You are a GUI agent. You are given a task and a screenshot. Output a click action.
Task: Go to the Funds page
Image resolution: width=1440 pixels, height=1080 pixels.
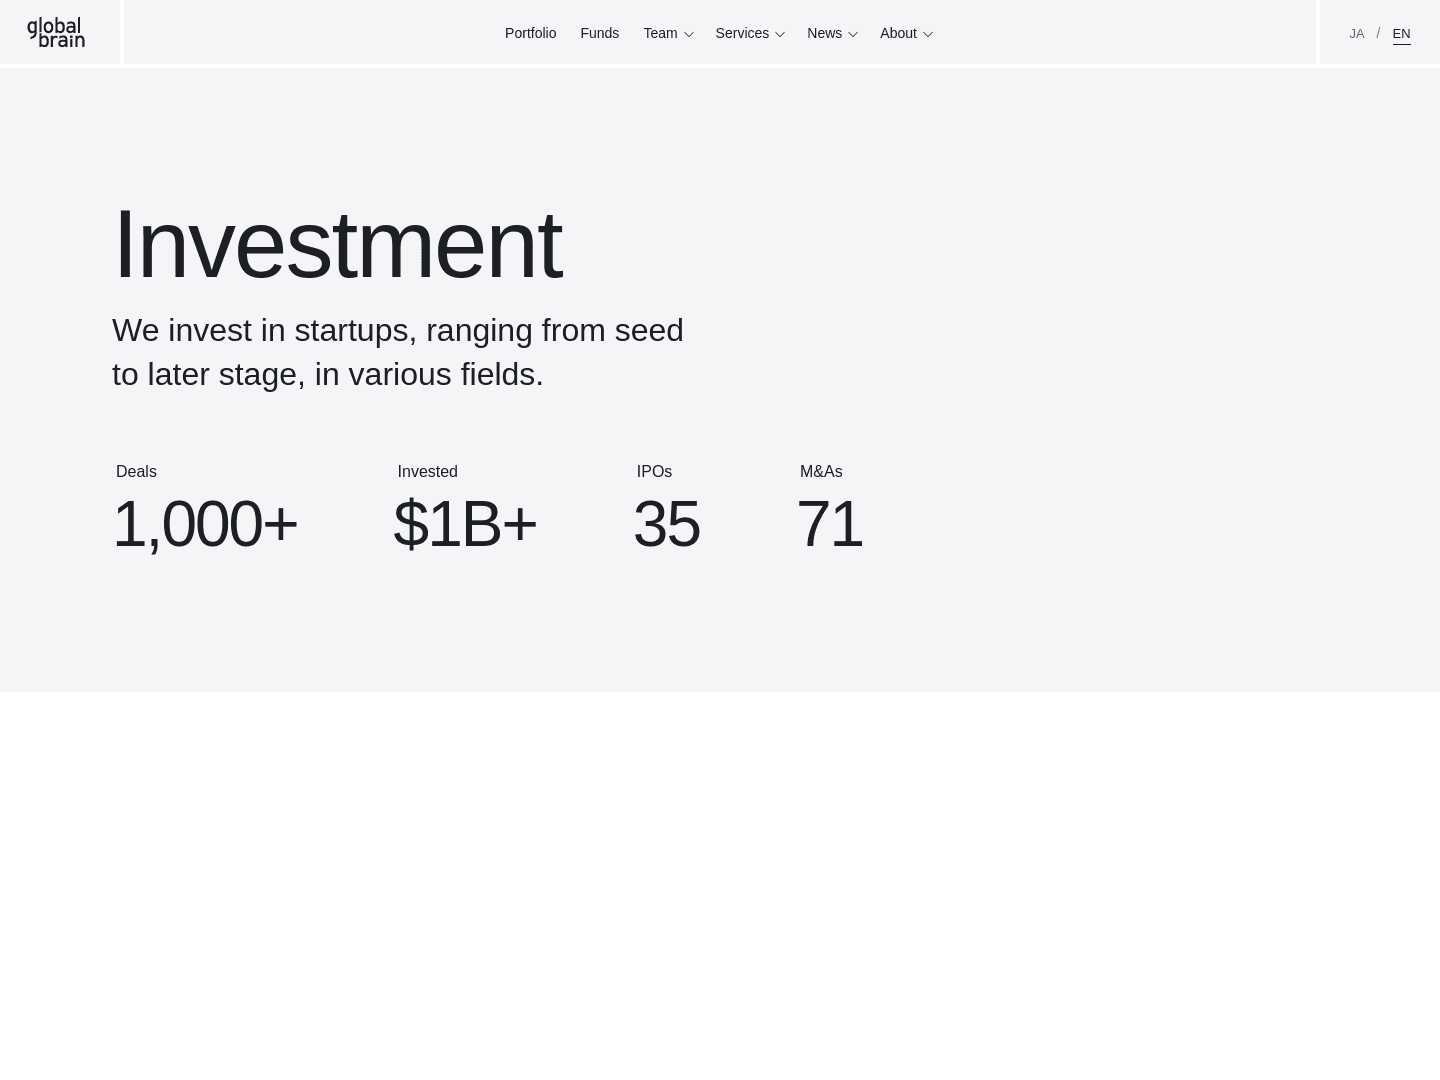tap(599, 33)
